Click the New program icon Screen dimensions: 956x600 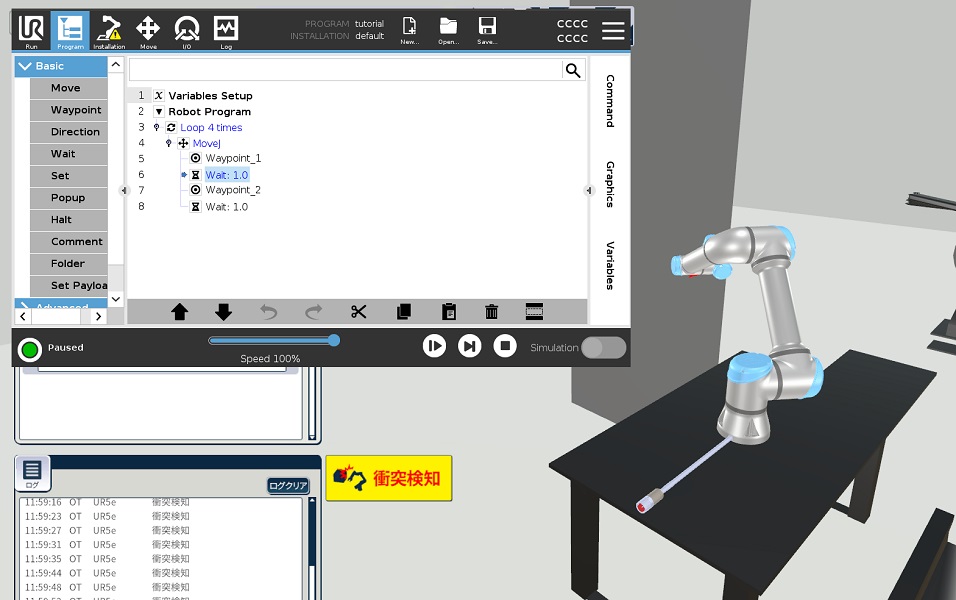[x=409, y=31]
